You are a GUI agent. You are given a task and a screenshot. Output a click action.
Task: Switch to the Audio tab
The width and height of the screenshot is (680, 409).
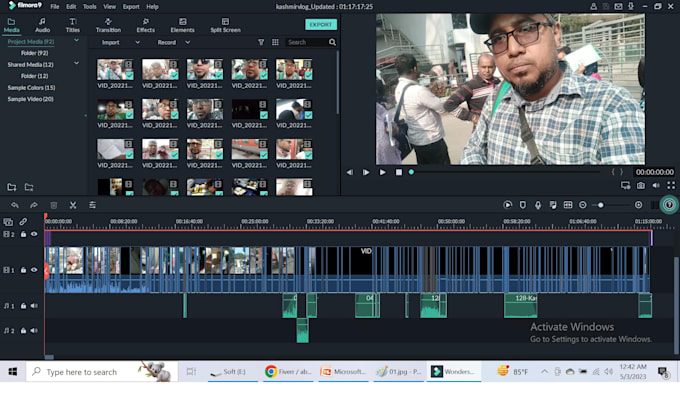click(x=42, y=25)
